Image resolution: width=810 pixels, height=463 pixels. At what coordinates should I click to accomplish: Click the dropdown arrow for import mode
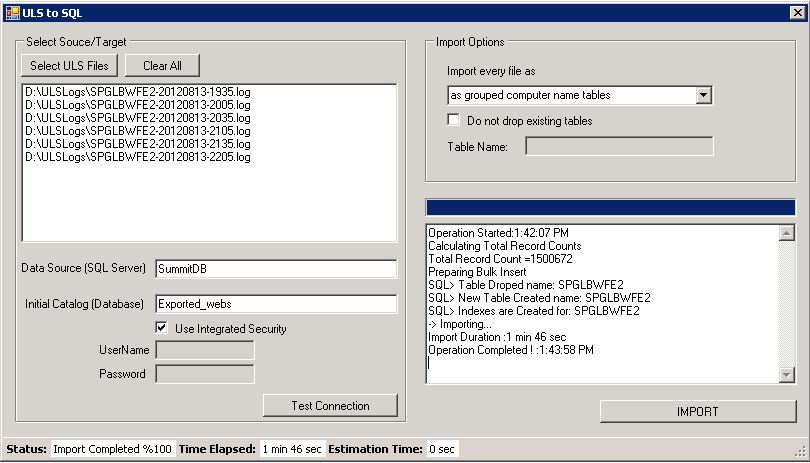(x=703, y=95)
